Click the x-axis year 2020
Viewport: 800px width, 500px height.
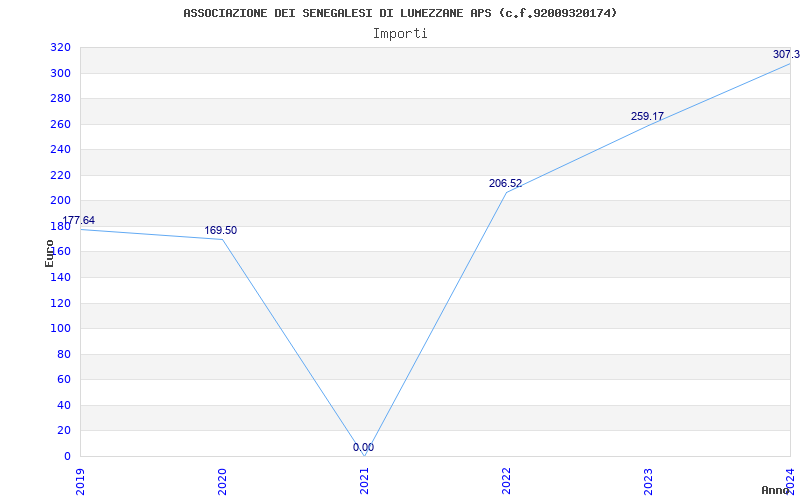click(222, 481)
